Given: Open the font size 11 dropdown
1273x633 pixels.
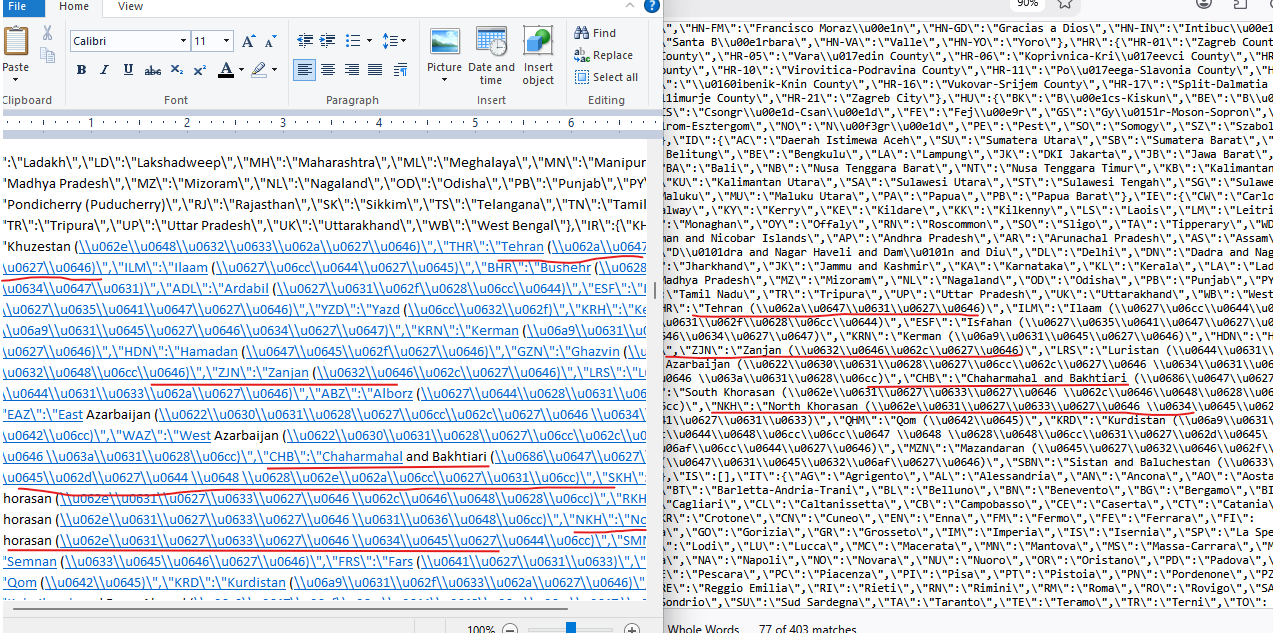Looking at the screenshot, I should pos(227,41).
